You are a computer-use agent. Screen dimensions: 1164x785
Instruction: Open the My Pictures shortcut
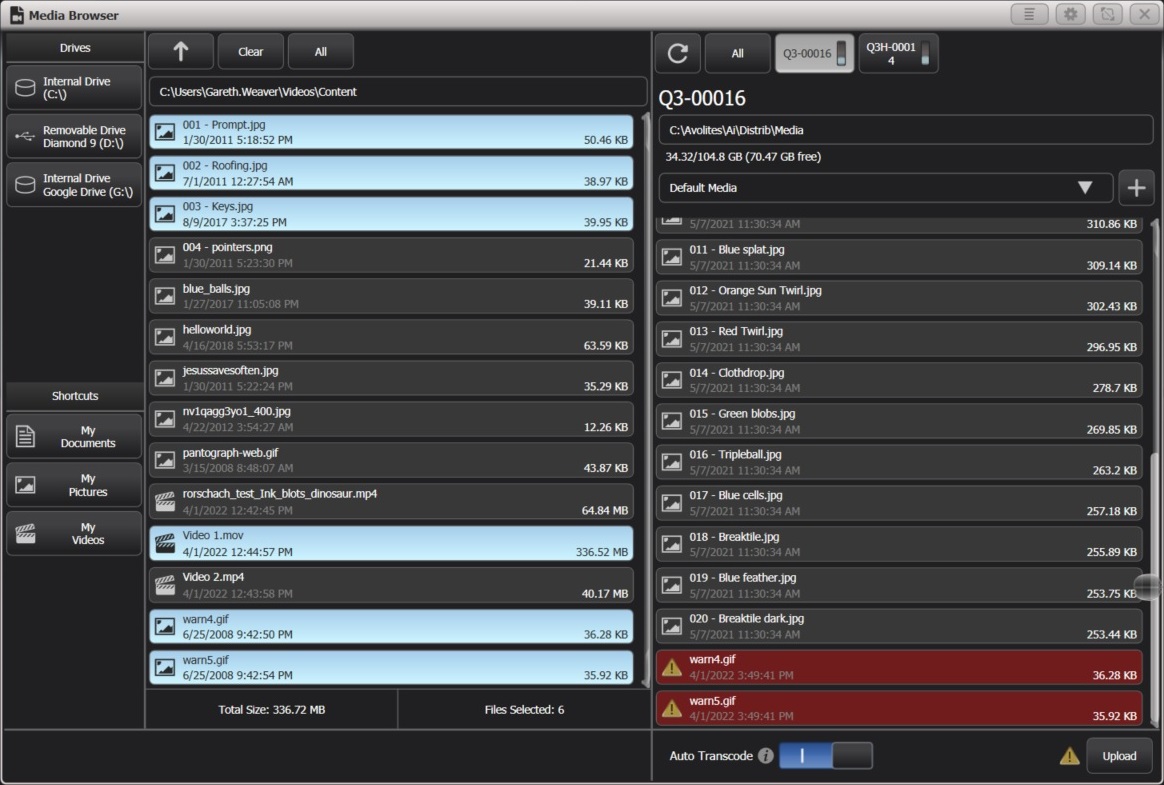click(73, 484)
